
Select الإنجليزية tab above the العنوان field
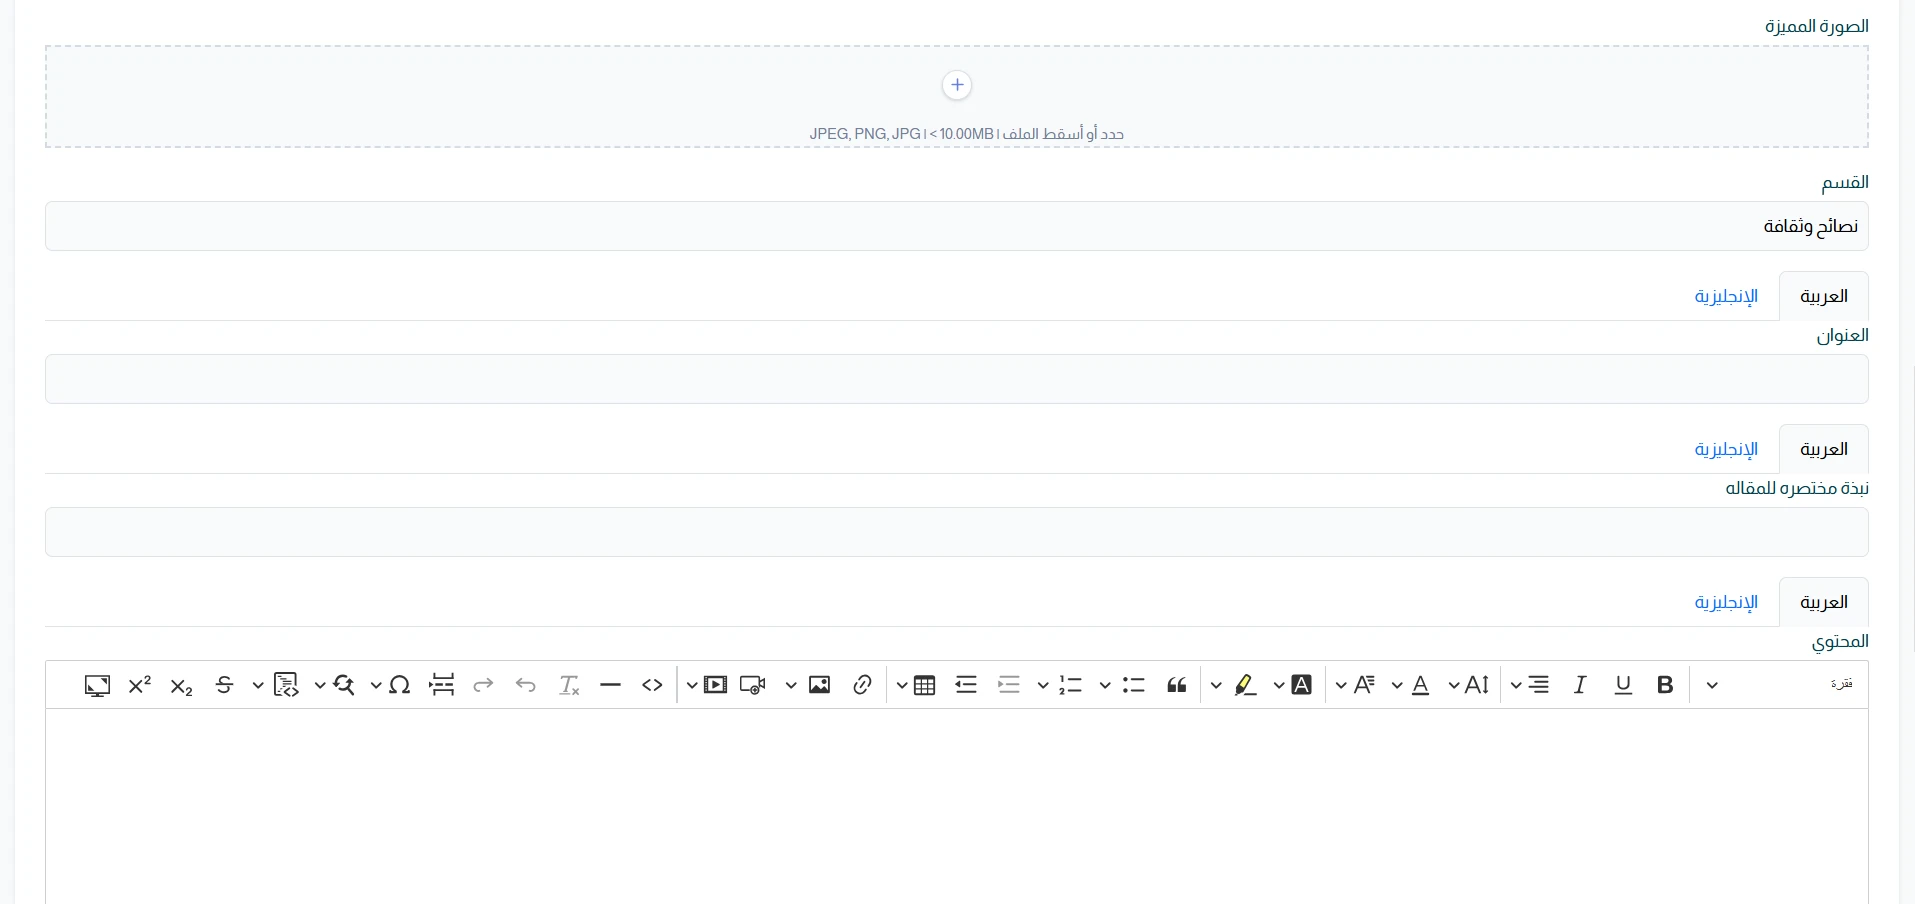1726,296
